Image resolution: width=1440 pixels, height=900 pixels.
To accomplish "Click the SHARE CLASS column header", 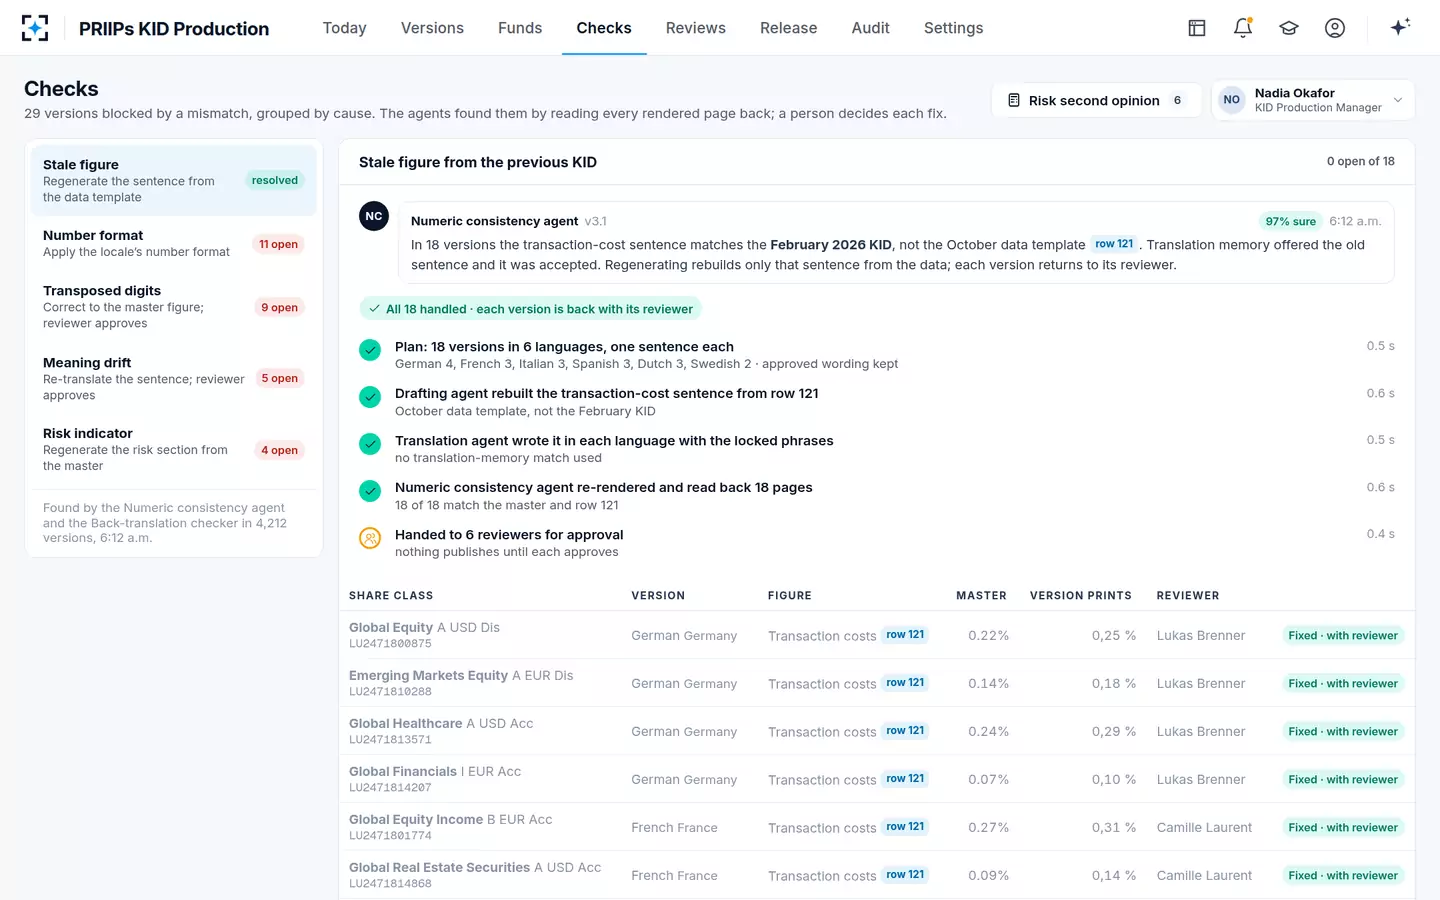I will 391,595.
